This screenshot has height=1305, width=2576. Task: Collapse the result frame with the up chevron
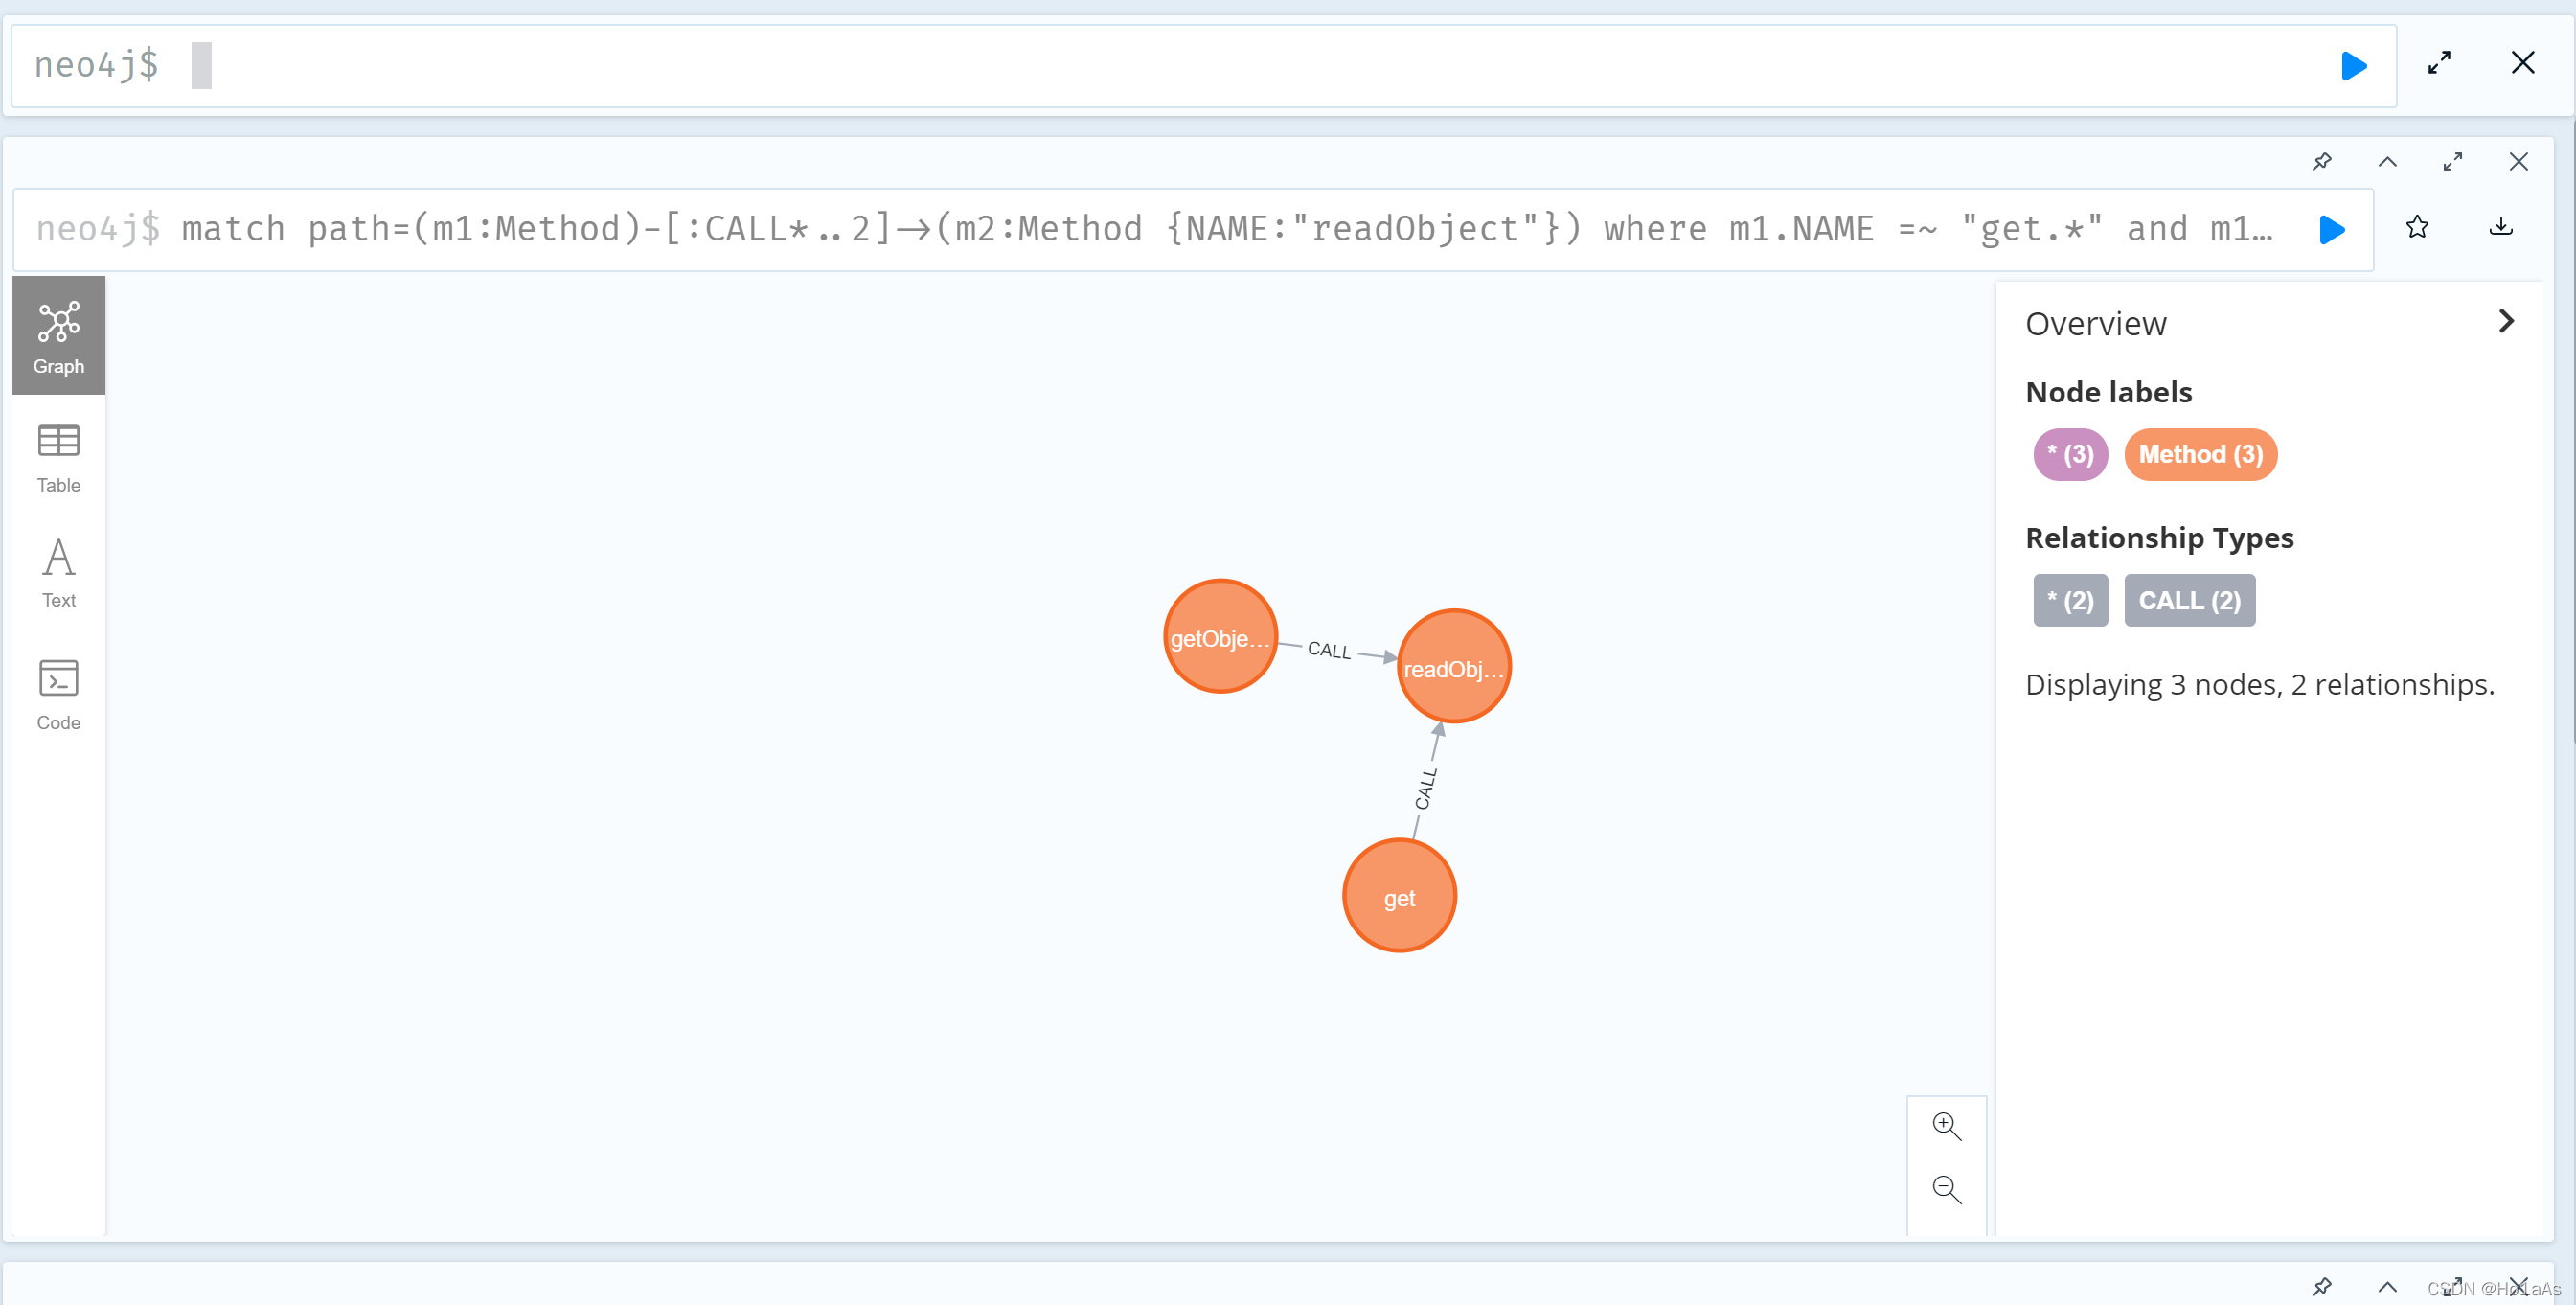click(2387, 162)
